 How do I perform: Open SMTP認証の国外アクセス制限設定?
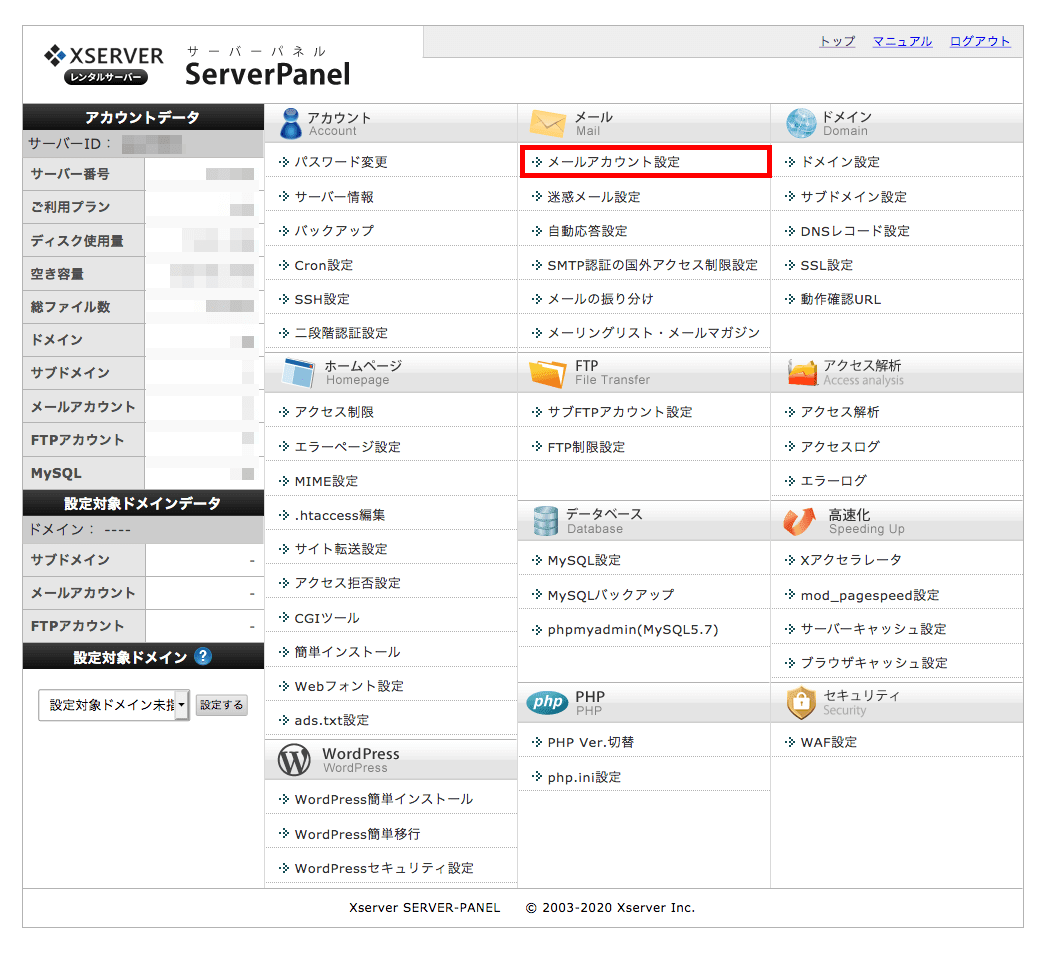653,265
